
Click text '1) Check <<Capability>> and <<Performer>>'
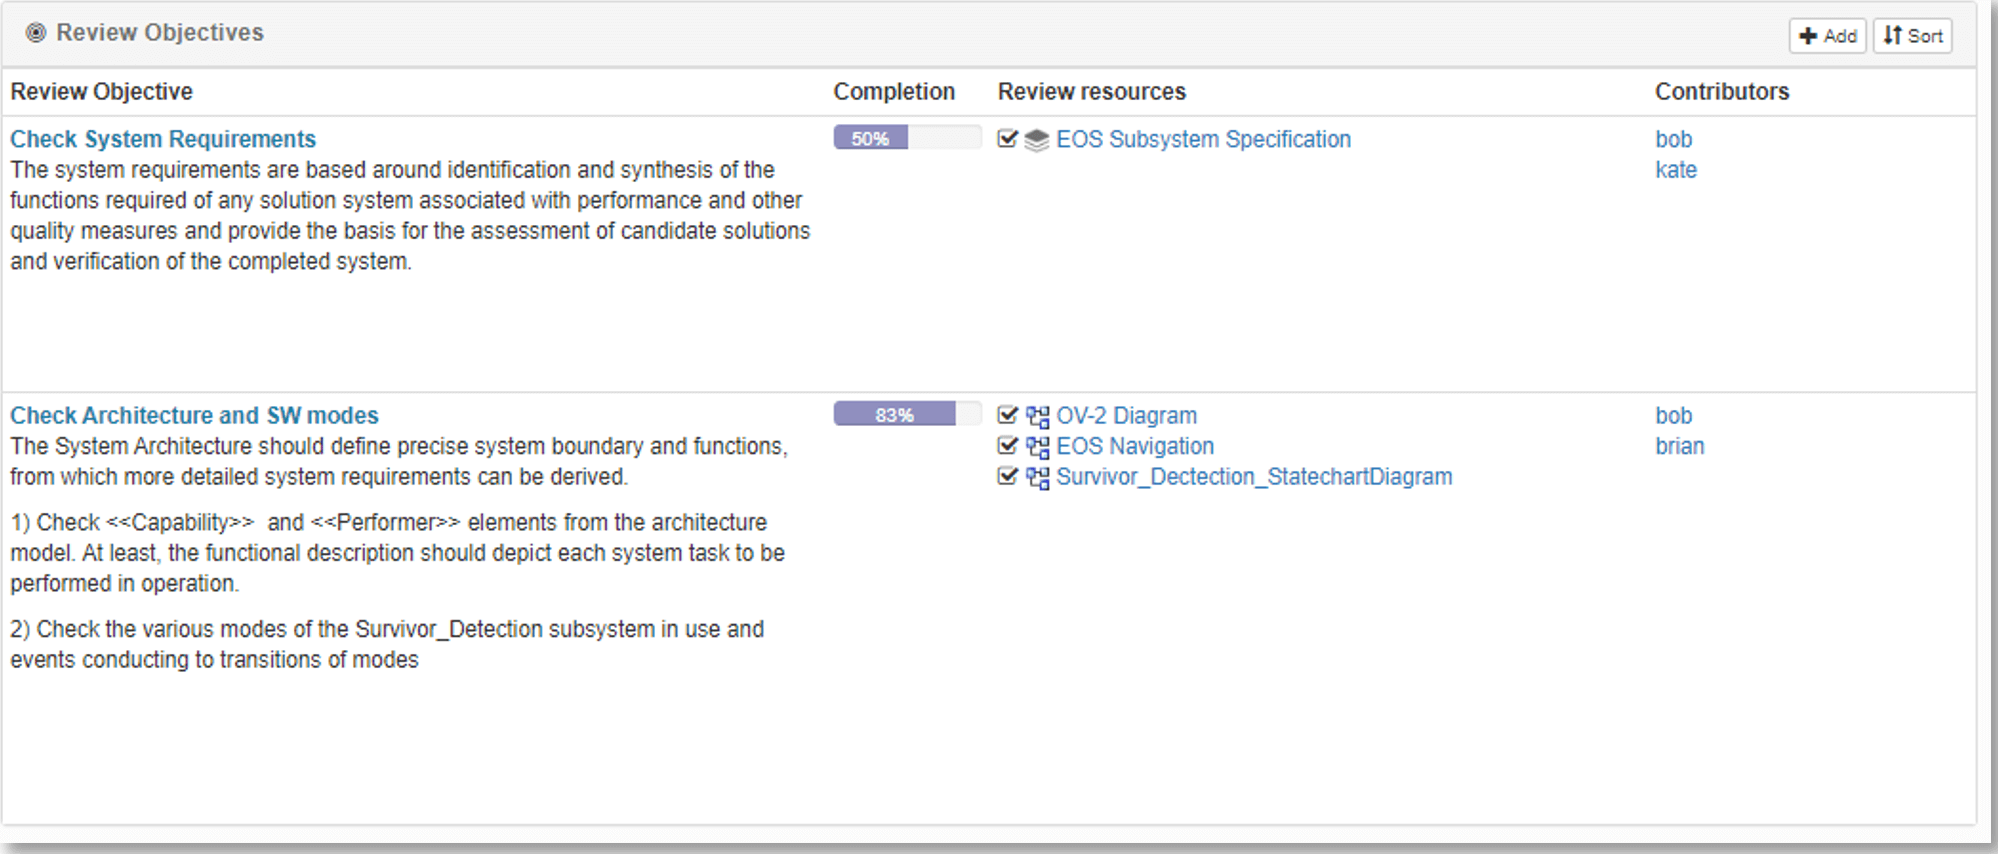click(235, 522)
